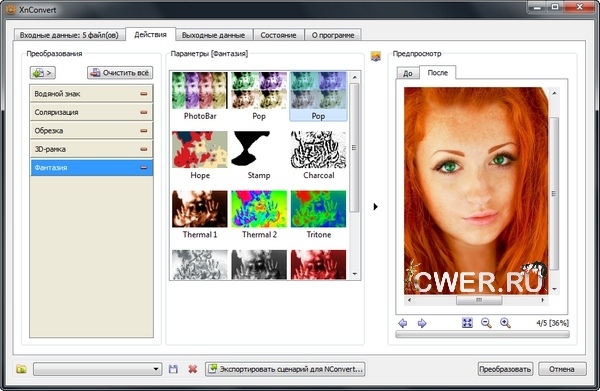Viewport: 600px width, 391px height.
Task: Select the Соляризация action row
Action: click(91, 112)
